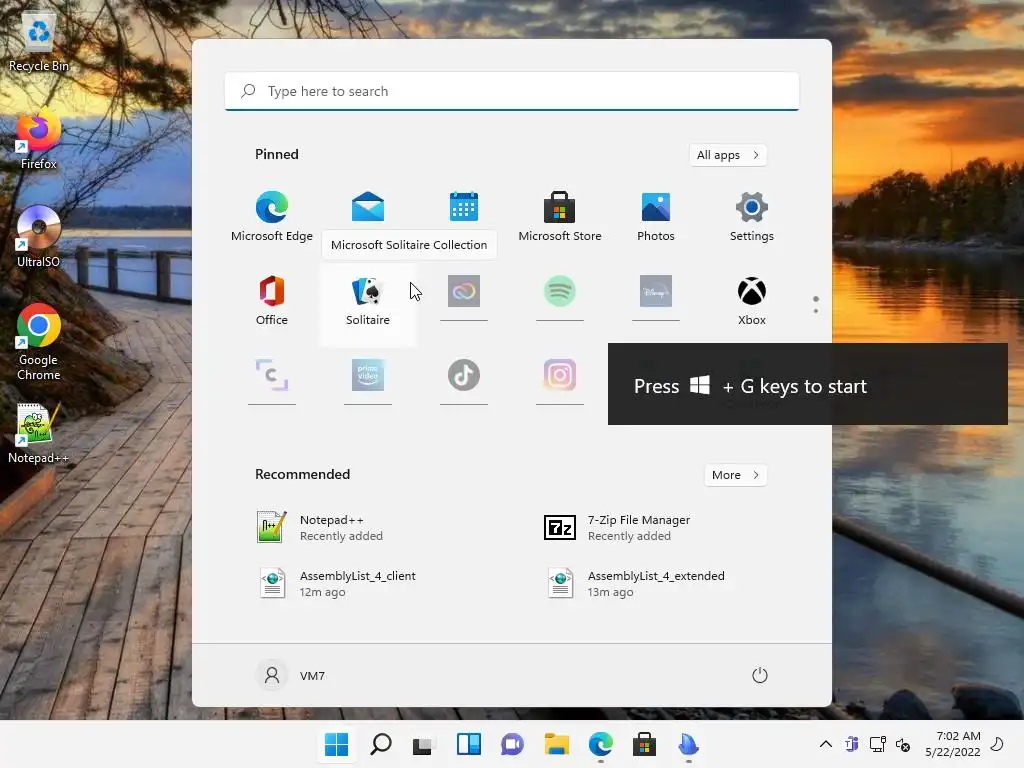Launch the Mail app pinned icon
This screenshot has height=768, width=1024.
(368, 208)
